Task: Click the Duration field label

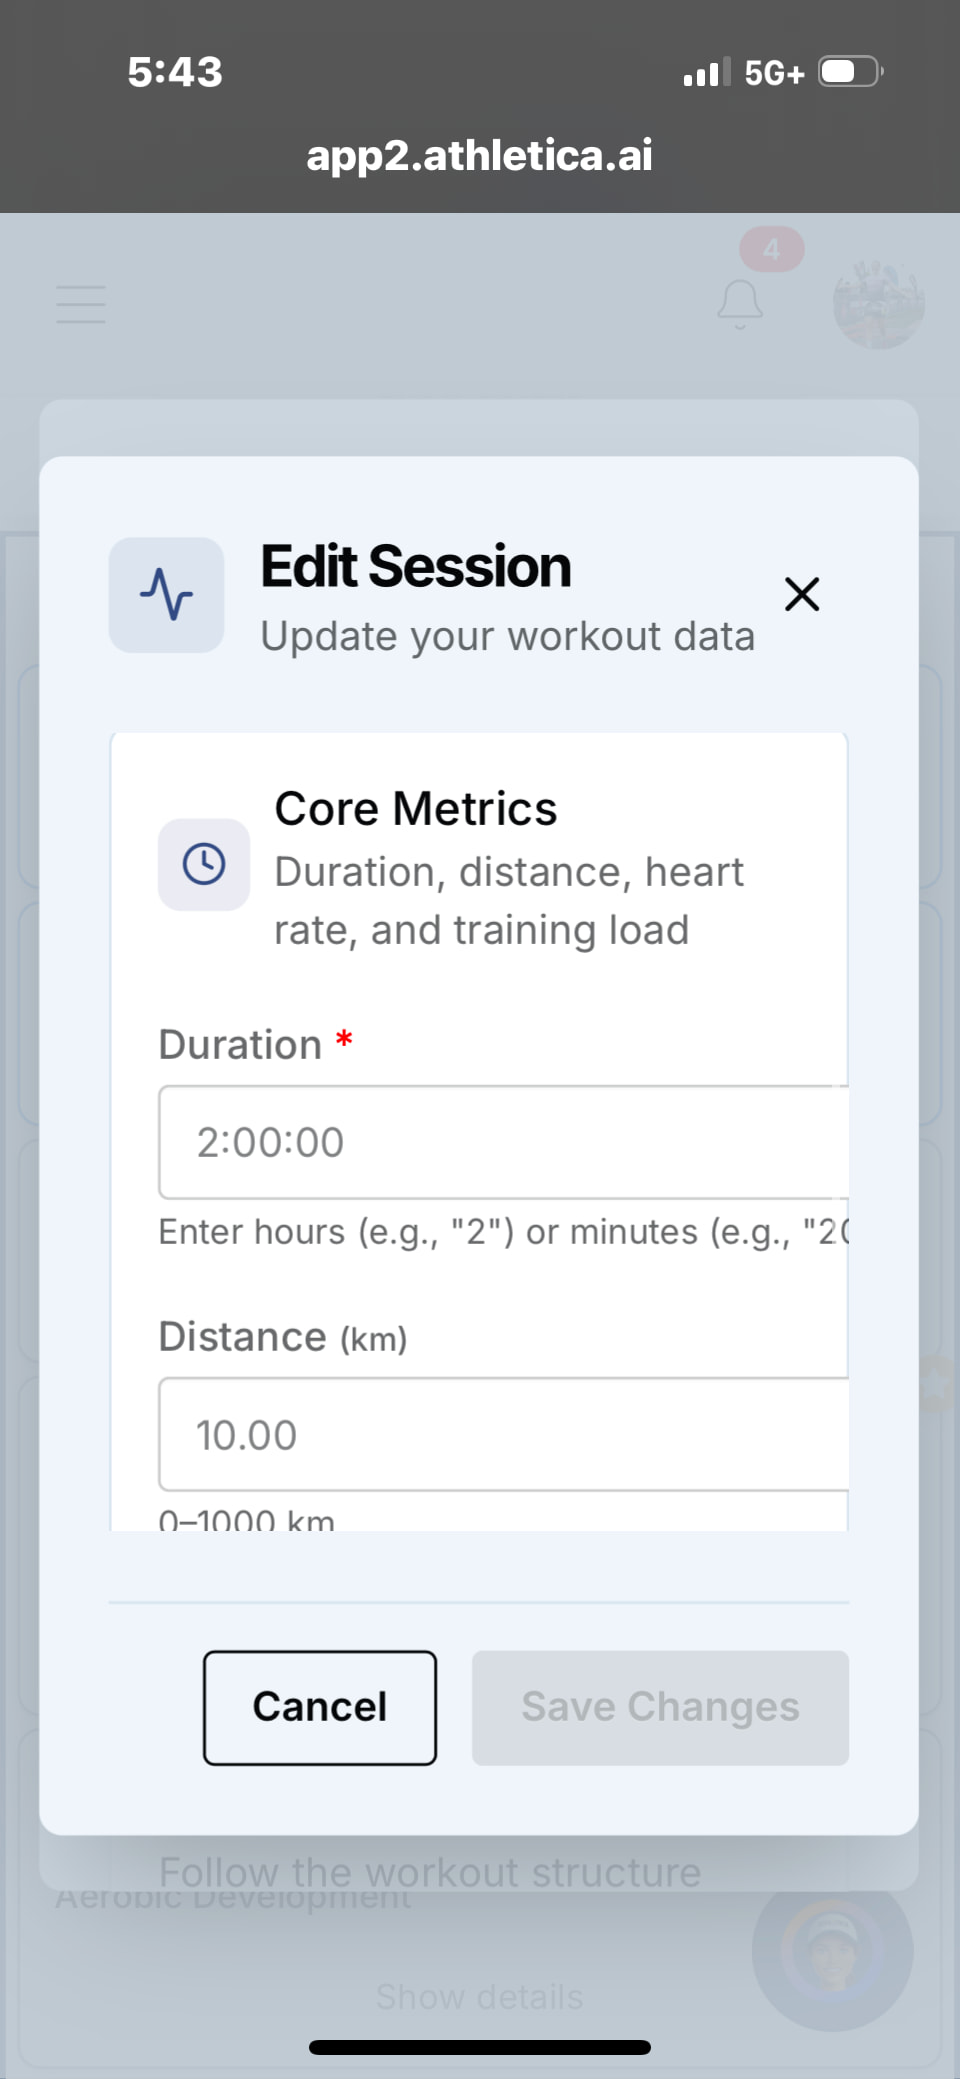Action: [240, 1045]
